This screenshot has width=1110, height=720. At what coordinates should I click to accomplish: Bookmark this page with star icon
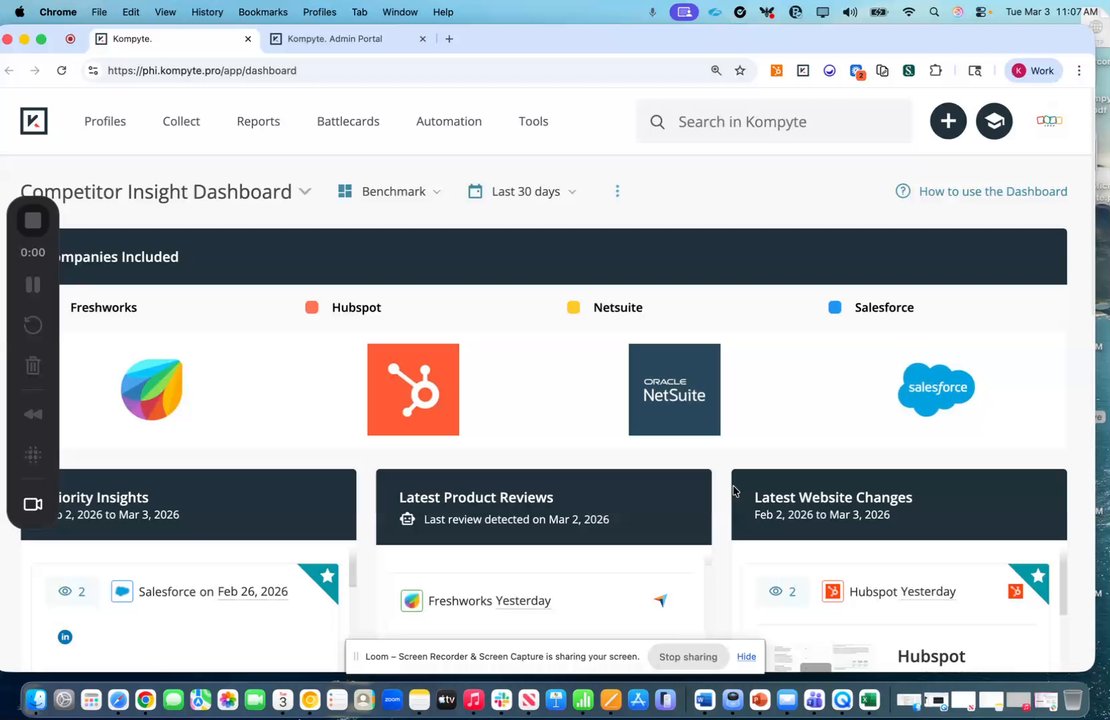point(740,70)
